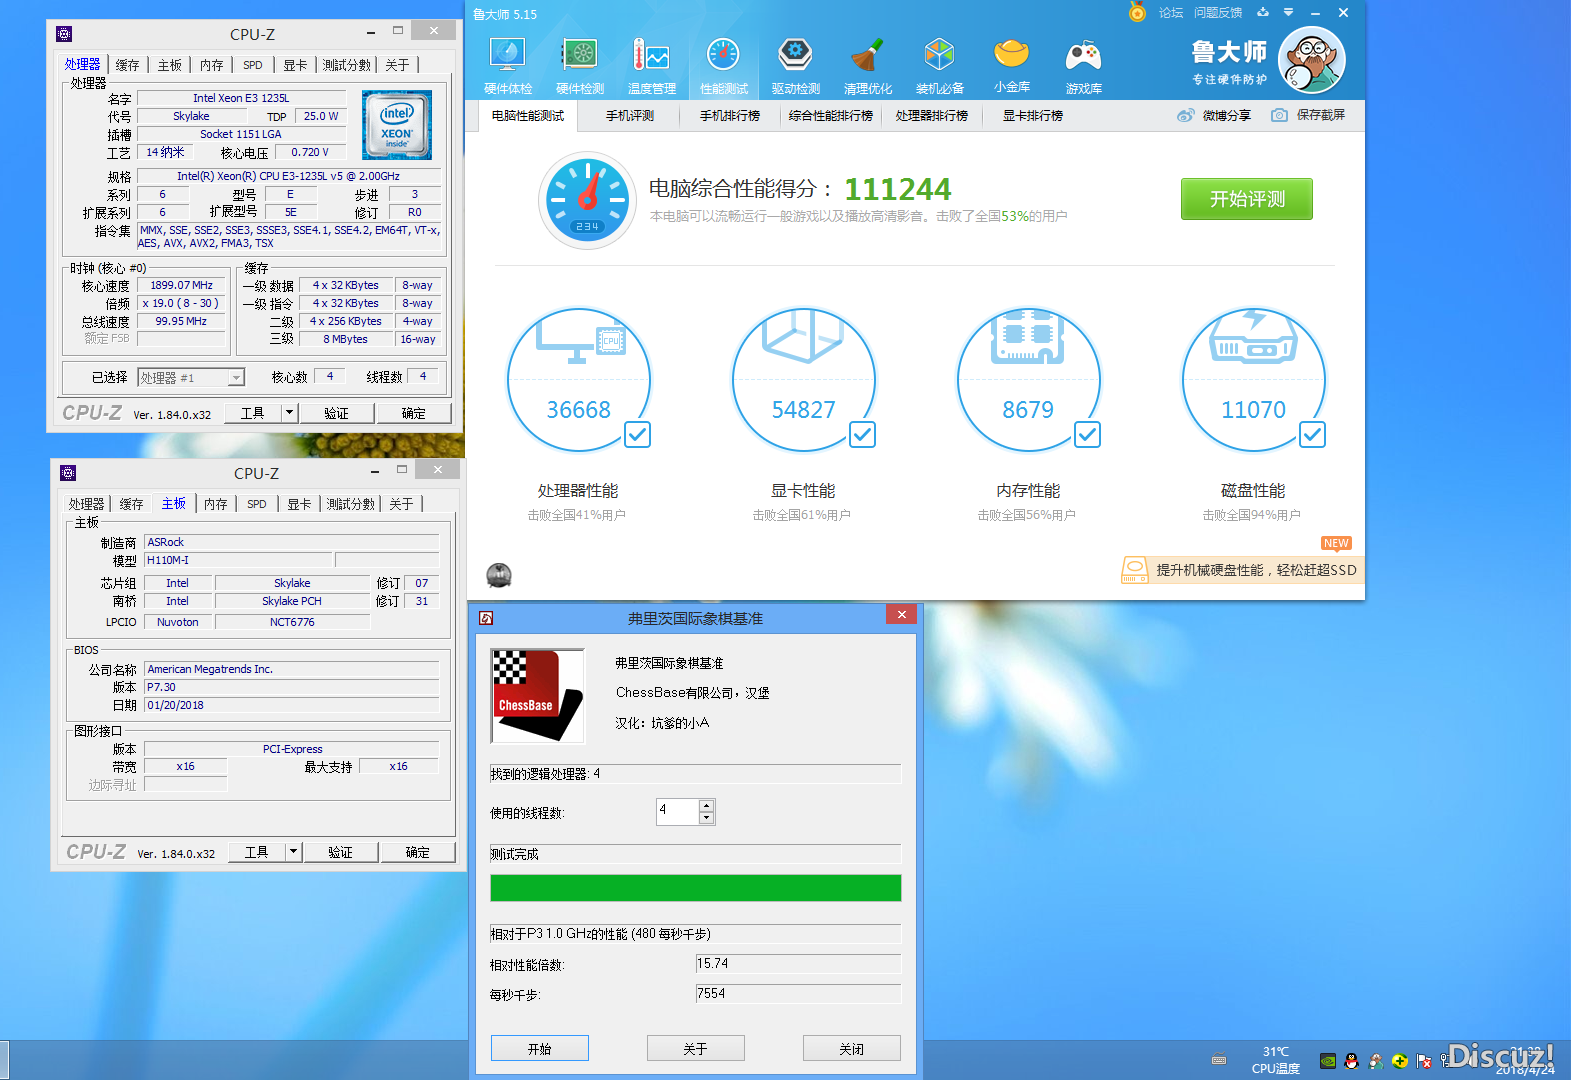Open the forum link in Ludashi title bar
The width and height of the screenshot is (1571, 1080).
pyautogui.click(x=1171, y=13)
